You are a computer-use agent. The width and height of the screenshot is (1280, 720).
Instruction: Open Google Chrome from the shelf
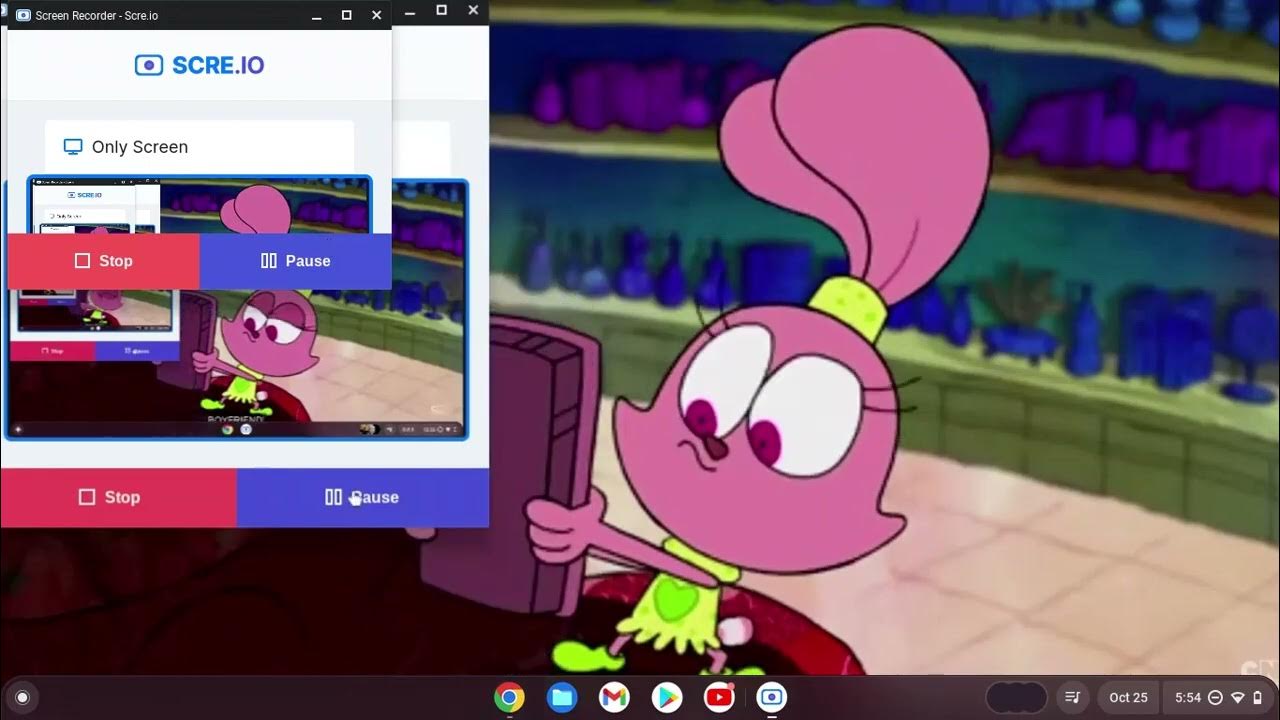[x=509, y=697]
